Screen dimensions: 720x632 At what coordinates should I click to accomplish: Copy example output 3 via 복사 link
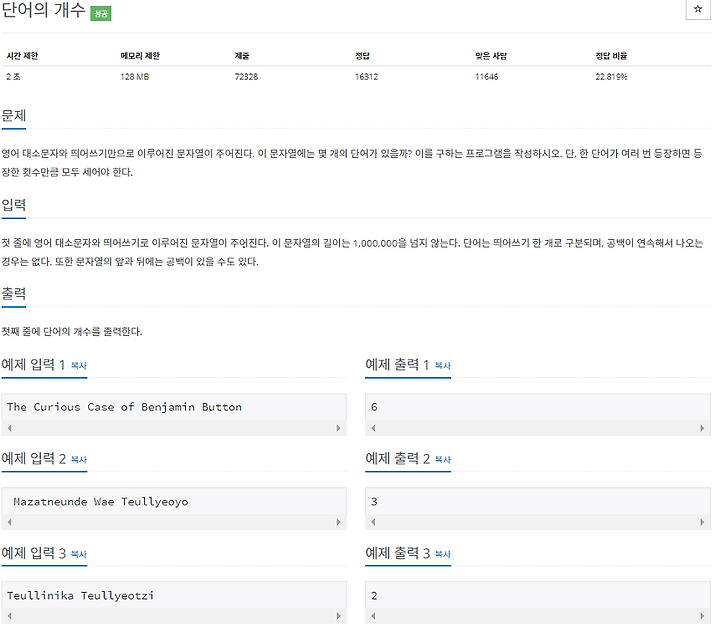pyautogui.click(x=443, y=554)
